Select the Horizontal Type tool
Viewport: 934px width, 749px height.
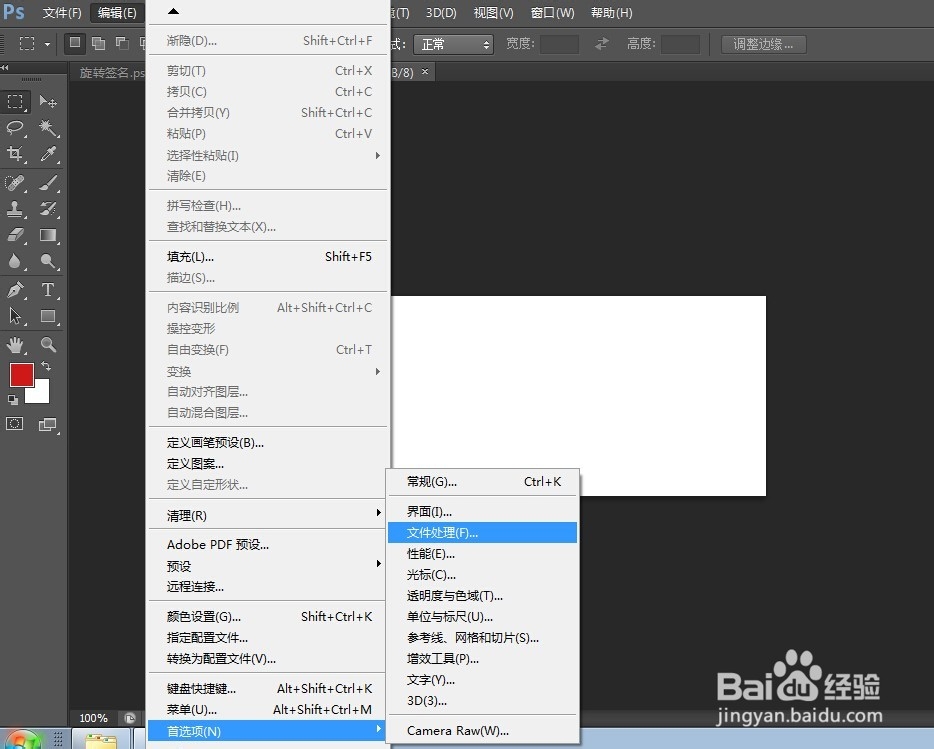coord(48,290)
